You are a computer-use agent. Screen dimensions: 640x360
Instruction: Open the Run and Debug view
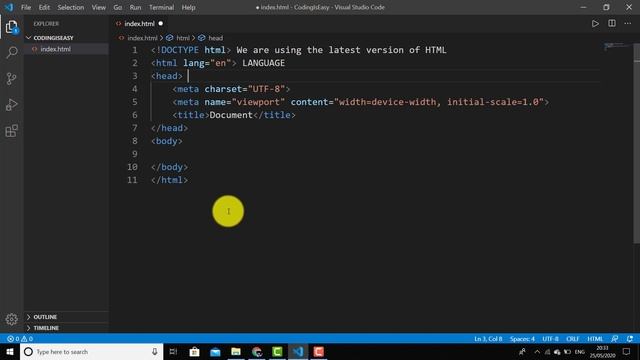(11, 105)
